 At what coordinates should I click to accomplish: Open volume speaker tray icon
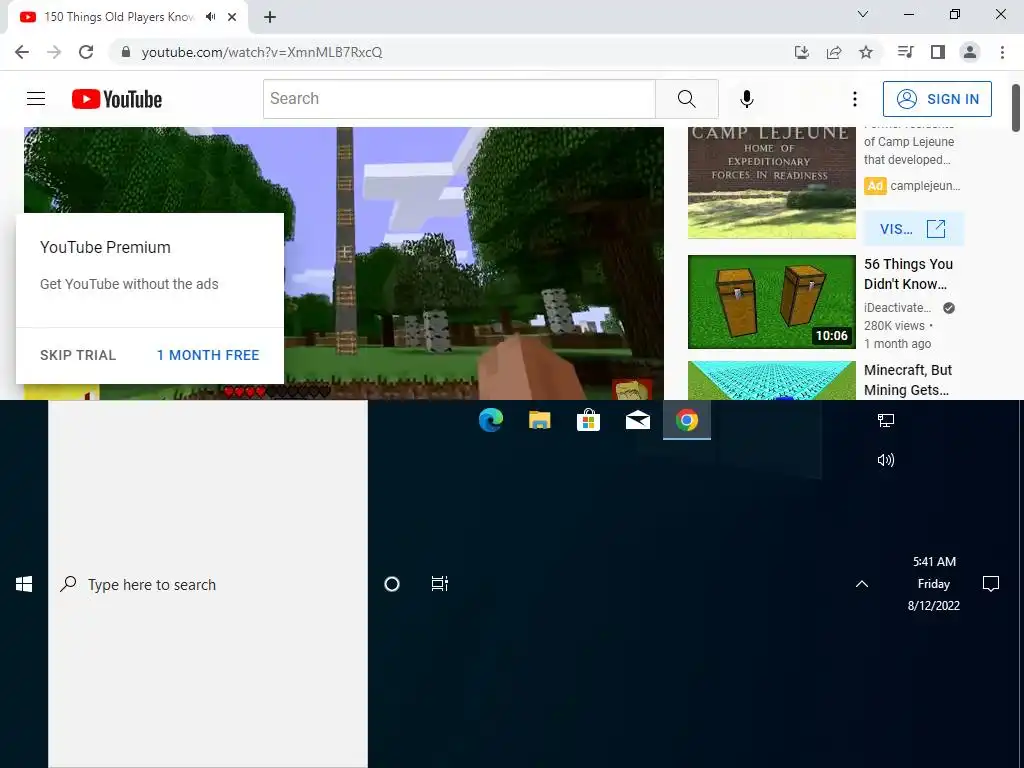(x=886, y=460)
